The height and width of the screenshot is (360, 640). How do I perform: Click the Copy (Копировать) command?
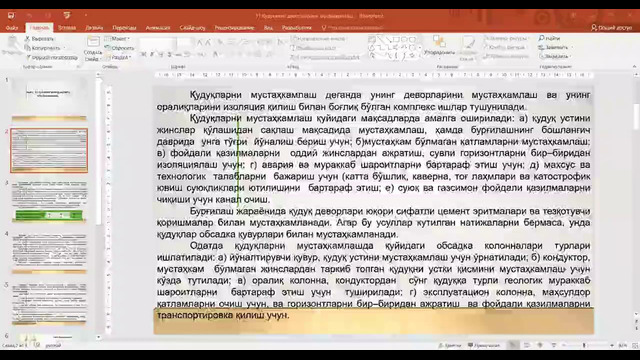point(42,48)
